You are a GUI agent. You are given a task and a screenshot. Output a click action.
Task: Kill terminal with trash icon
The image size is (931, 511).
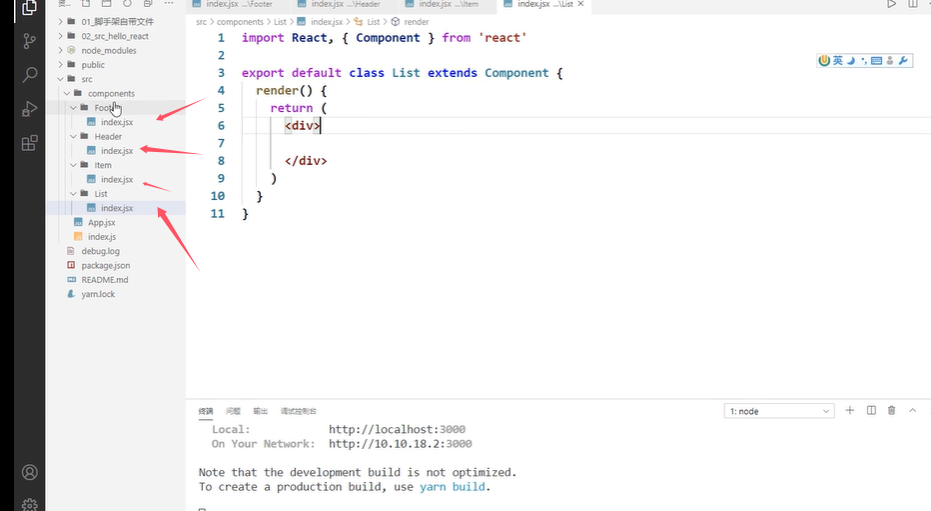coord(891,410)
